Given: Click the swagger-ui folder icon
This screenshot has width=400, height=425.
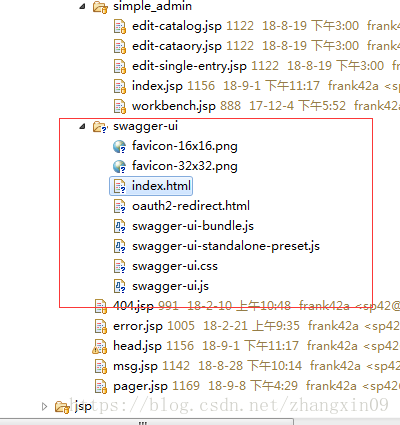Looking at the screenshot, I should click(x=100, y=127).
